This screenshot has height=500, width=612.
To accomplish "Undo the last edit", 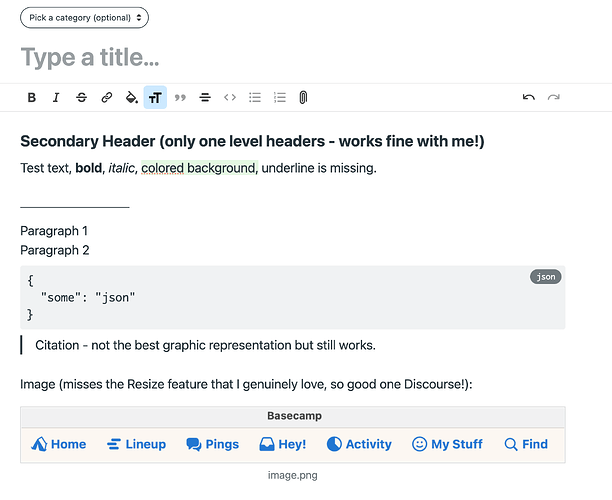I will [x=528, y=97].
